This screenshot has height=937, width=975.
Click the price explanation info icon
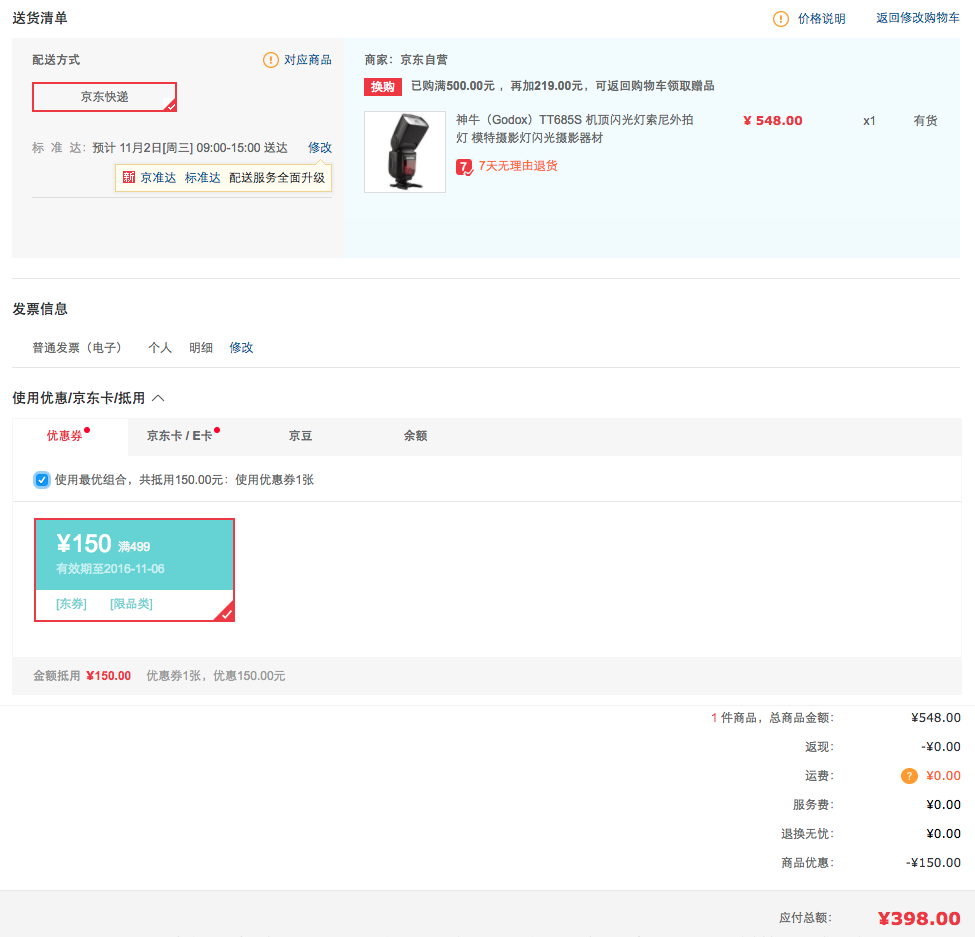[x=781, y=19]
